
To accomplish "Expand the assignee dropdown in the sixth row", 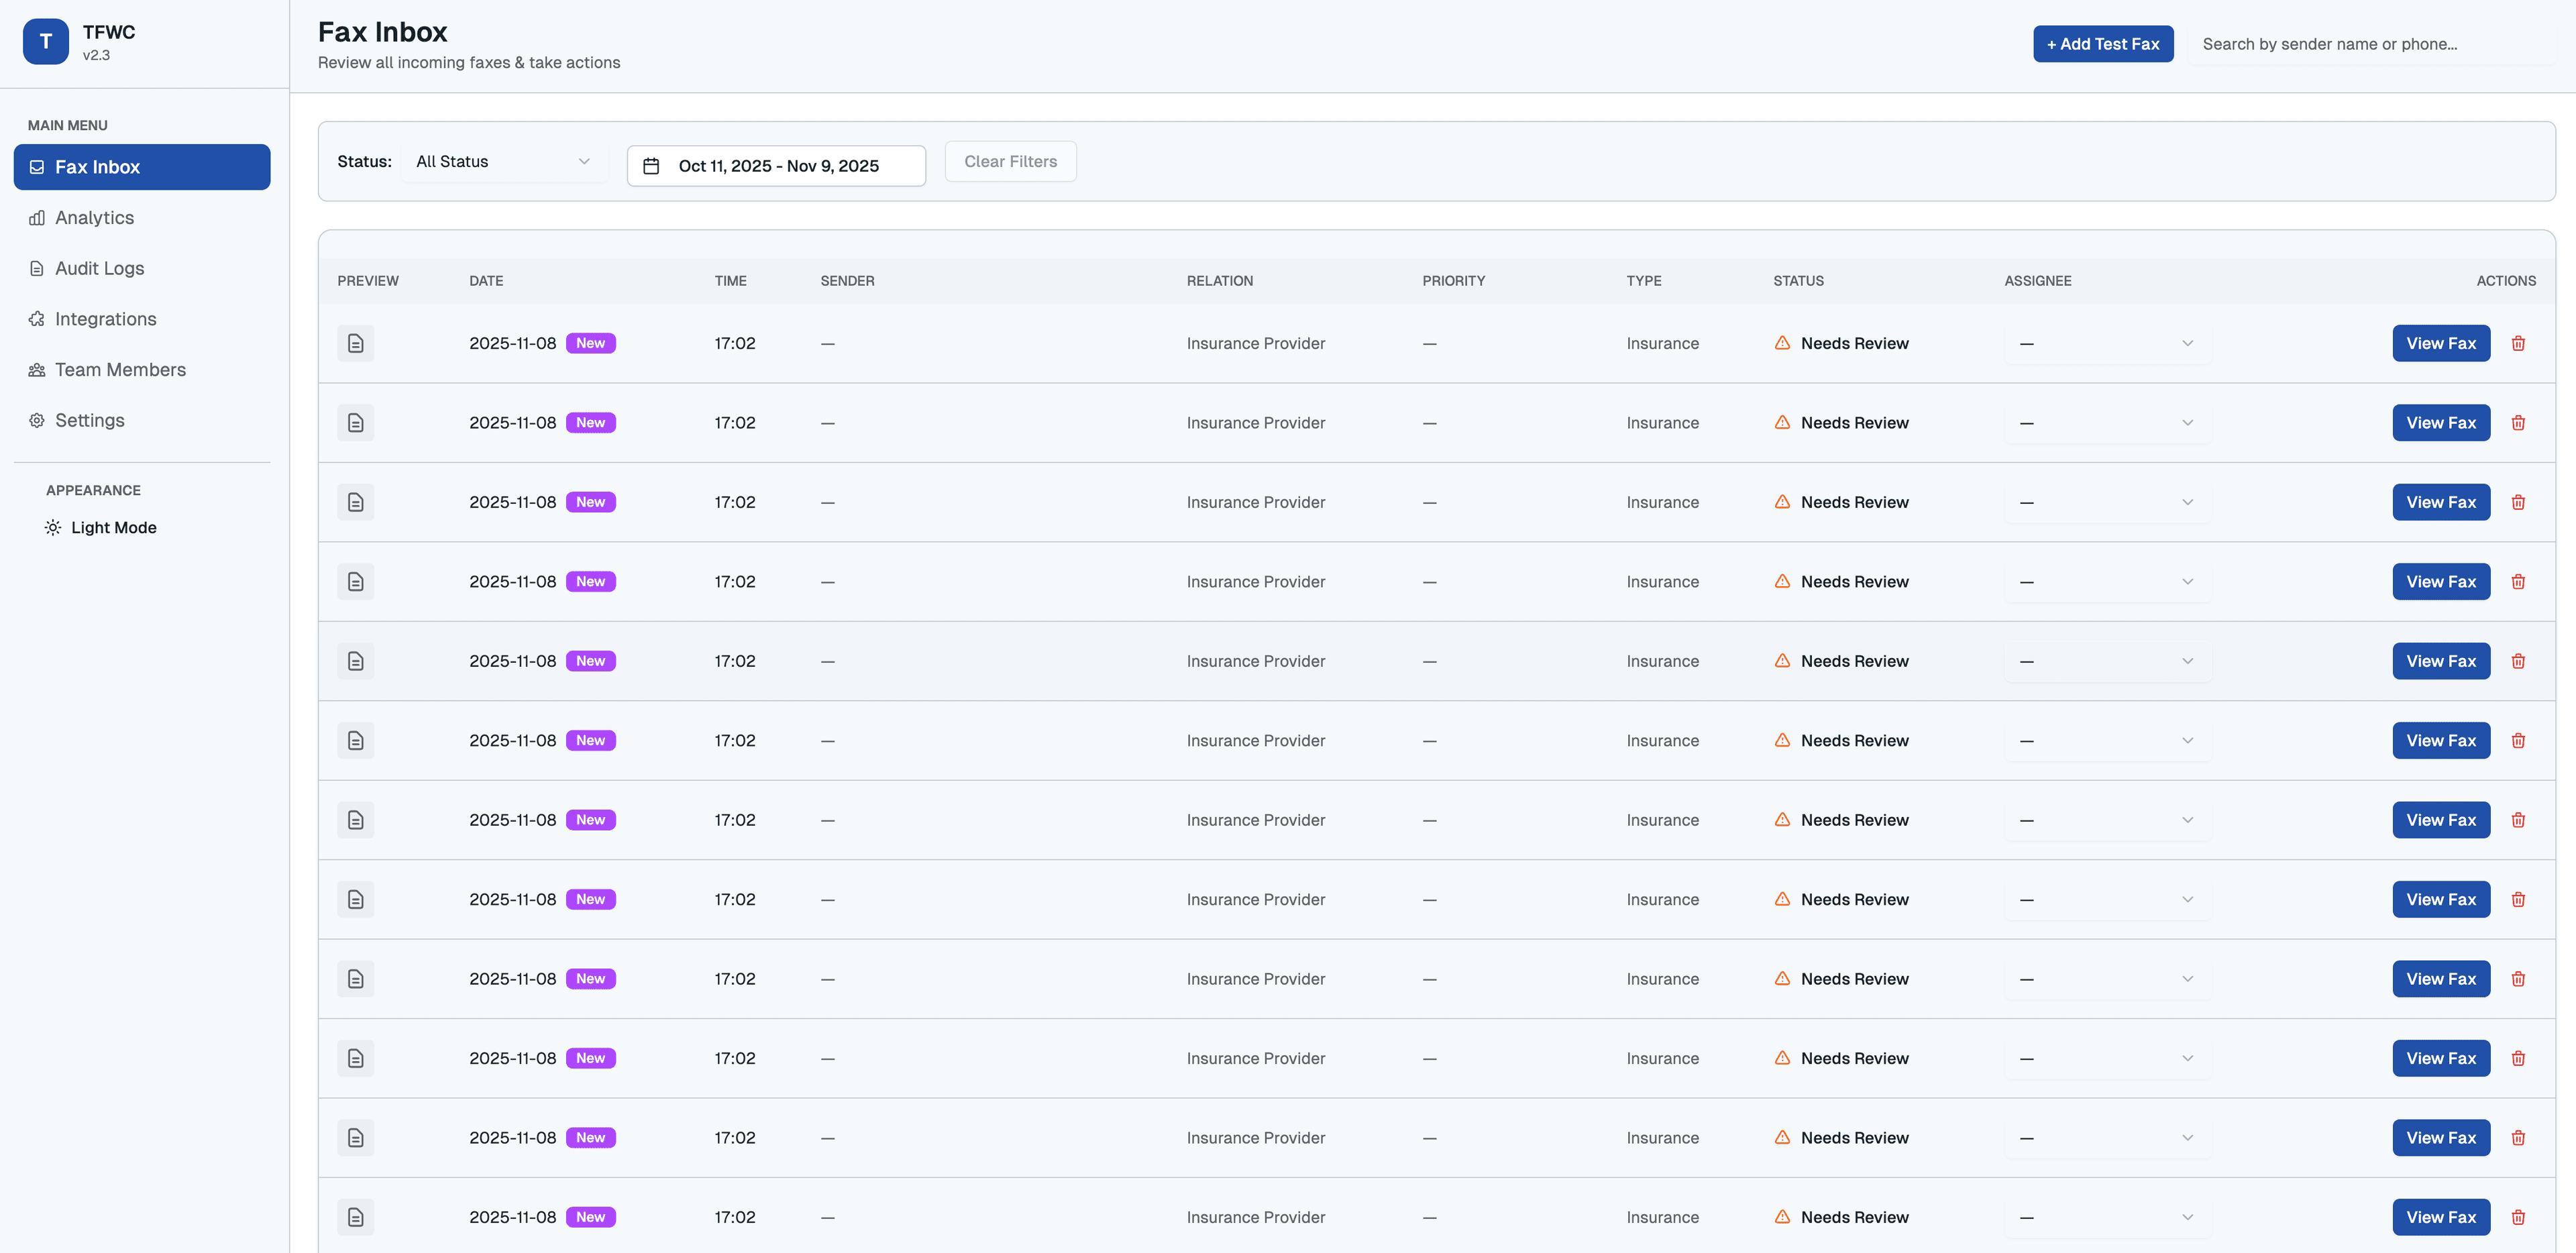I will [2106, 741].
